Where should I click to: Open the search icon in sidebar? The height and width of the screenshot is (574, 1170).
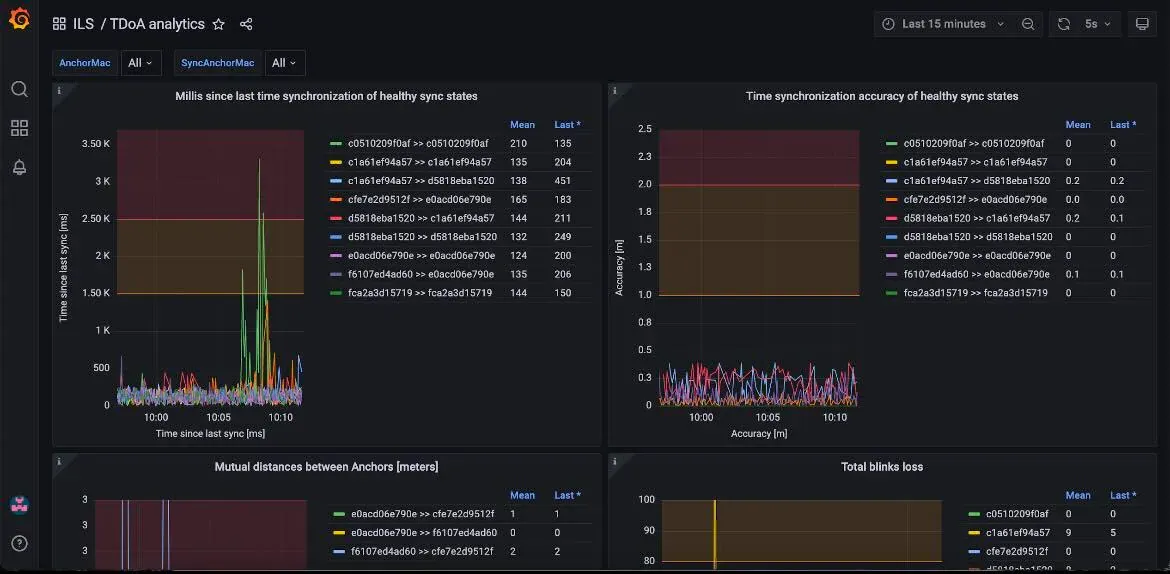[19, 90]
